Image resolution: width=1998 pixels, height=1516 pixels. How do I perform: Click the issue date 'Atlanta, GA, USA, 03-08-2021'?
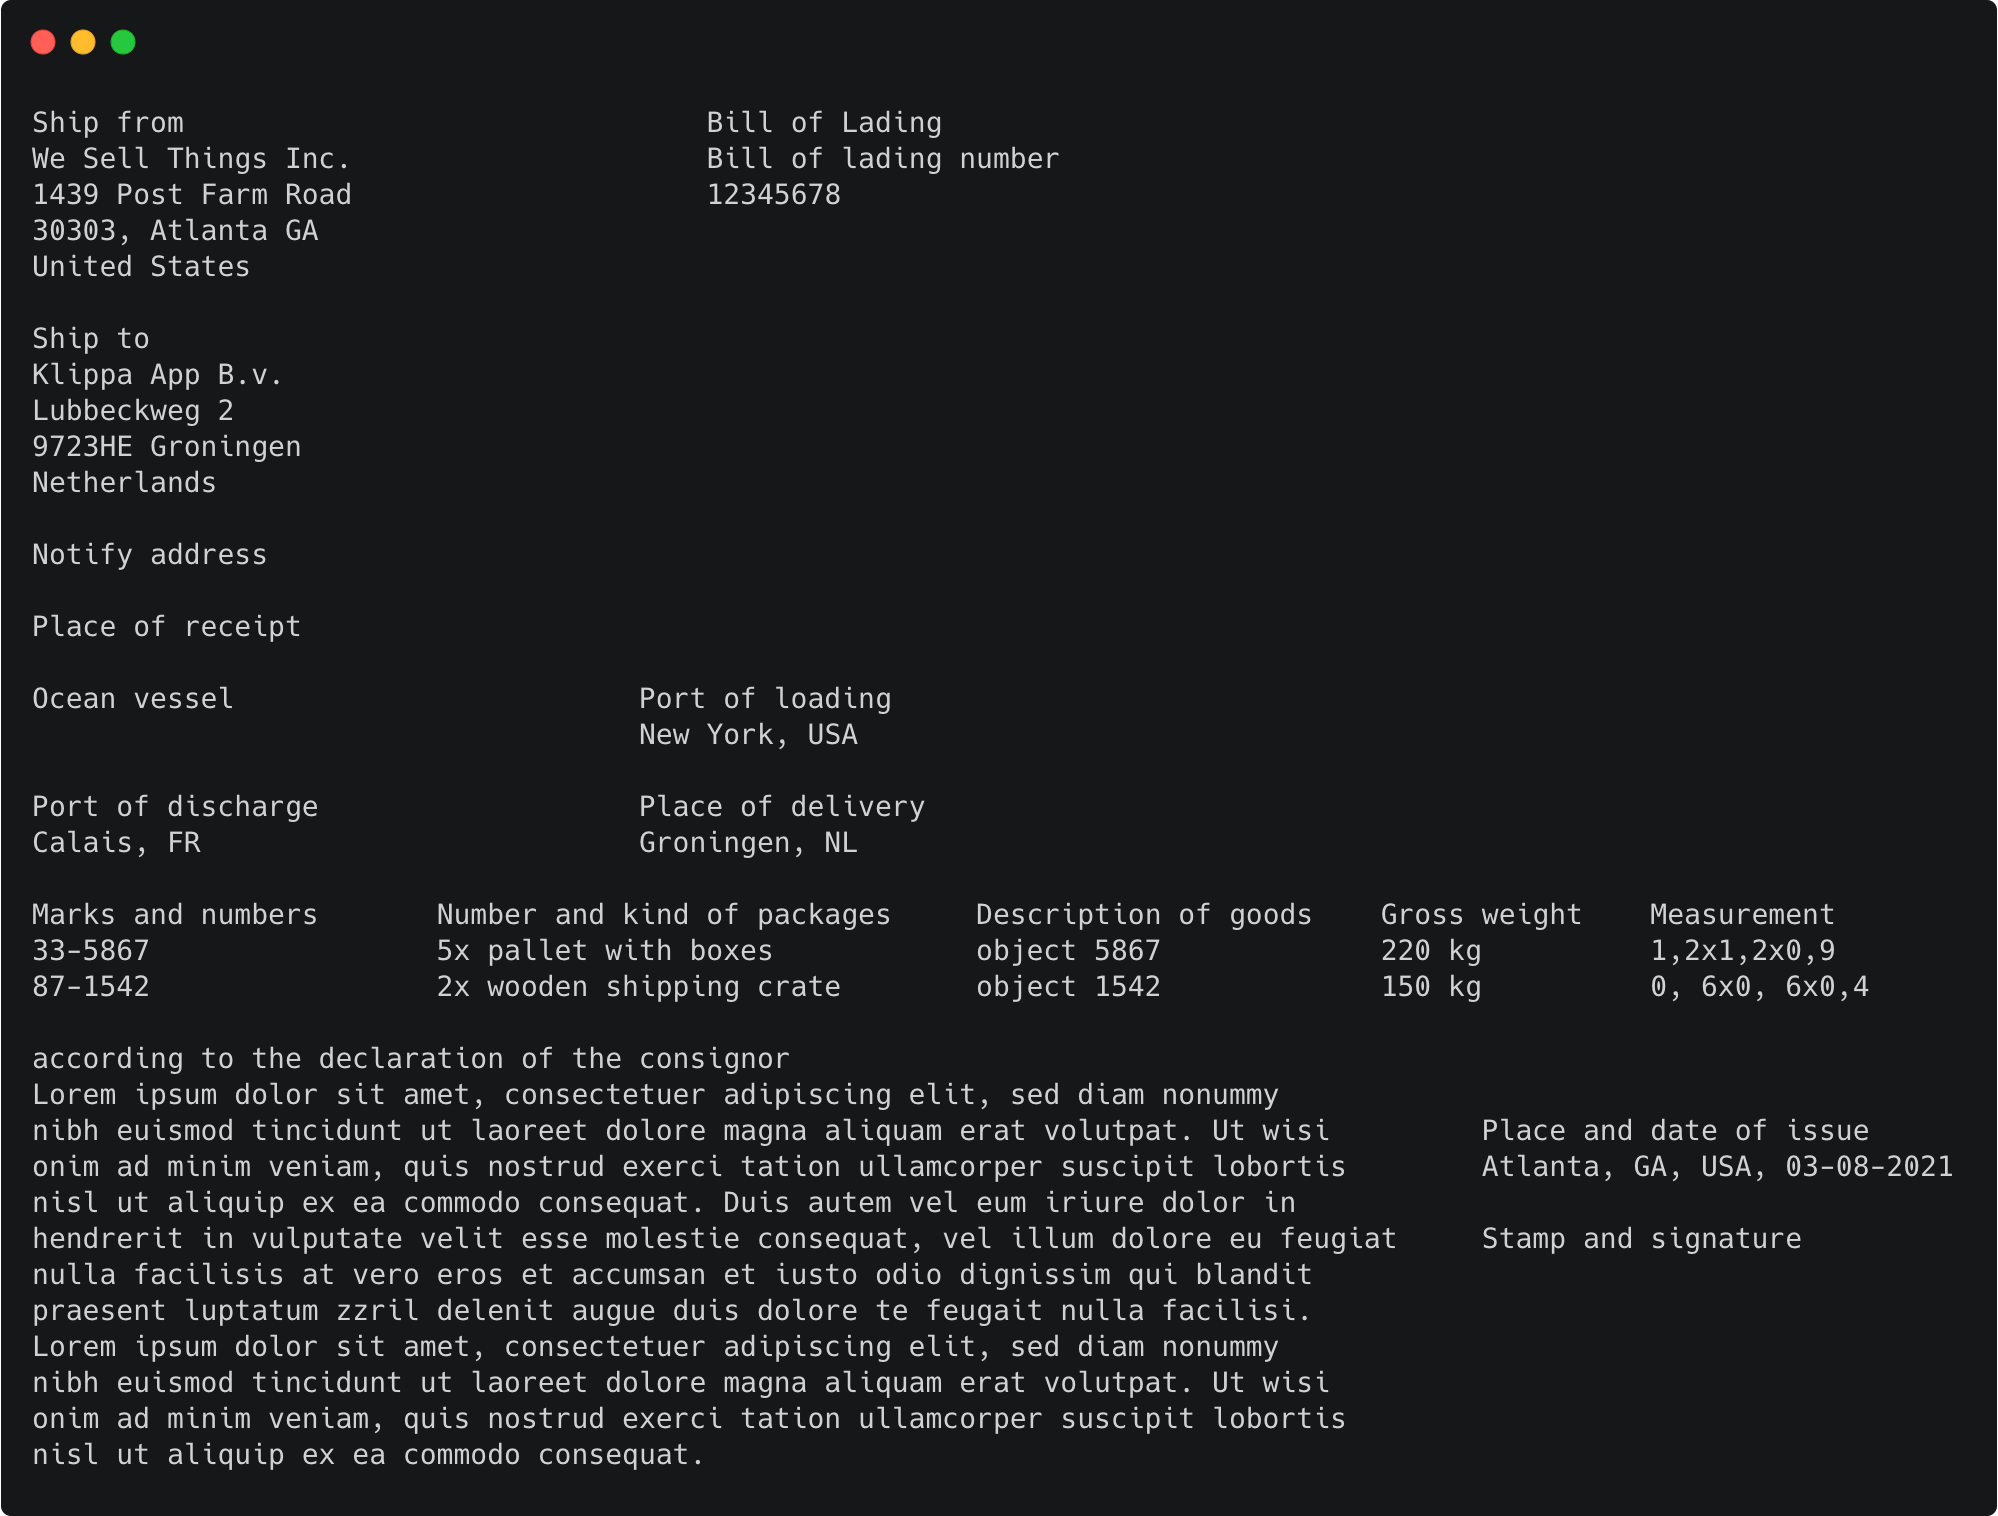(x=1717, y=1167)
